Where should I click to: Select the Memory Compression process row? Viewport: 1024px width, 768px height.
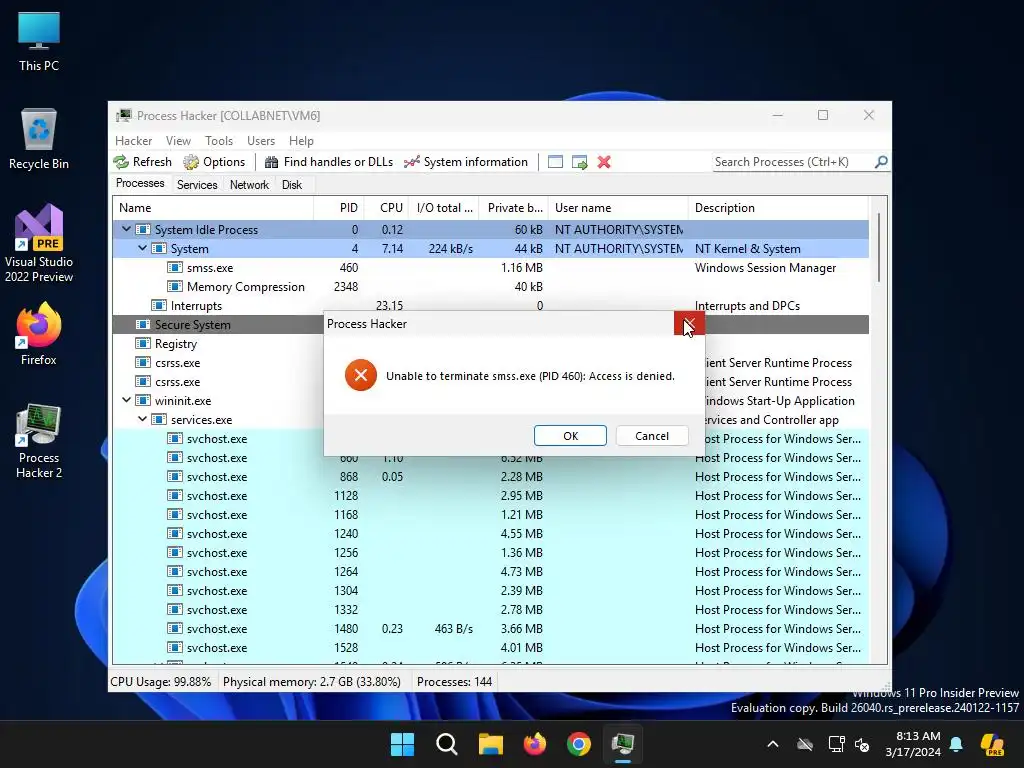490,287
